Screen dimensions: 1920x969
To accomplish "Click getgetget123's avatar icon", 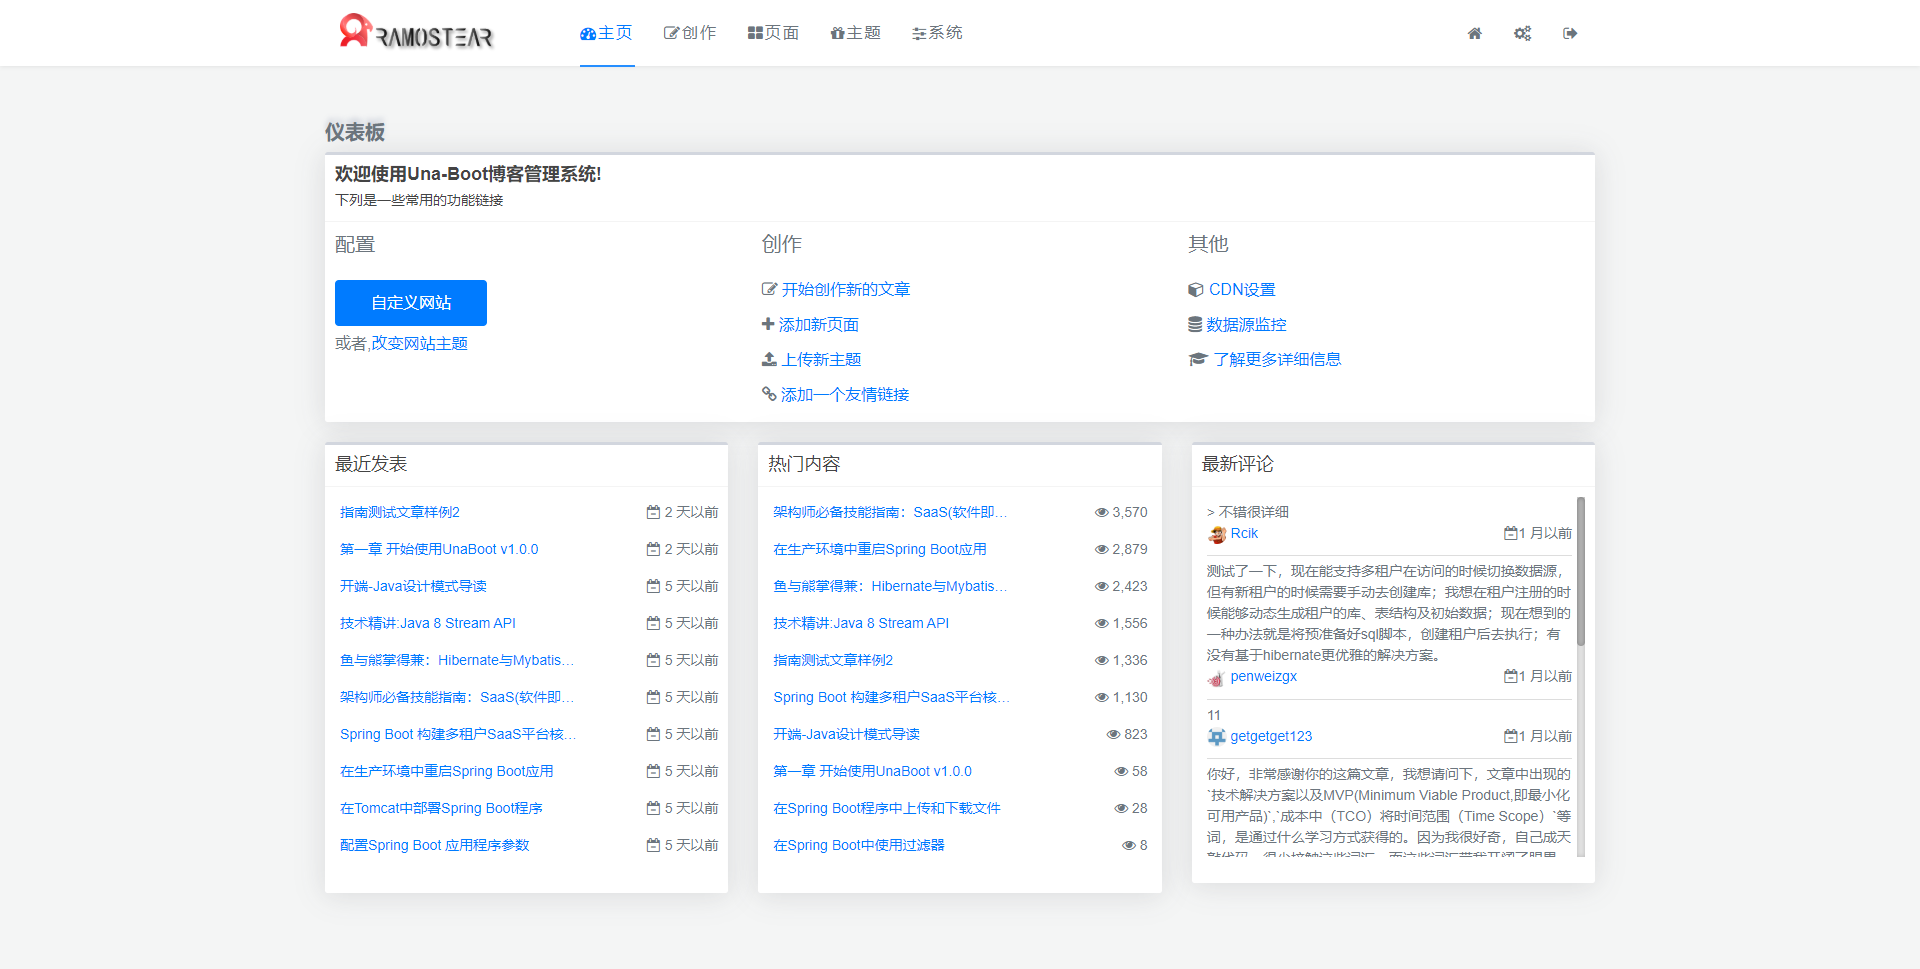I will click(1217, 737).
